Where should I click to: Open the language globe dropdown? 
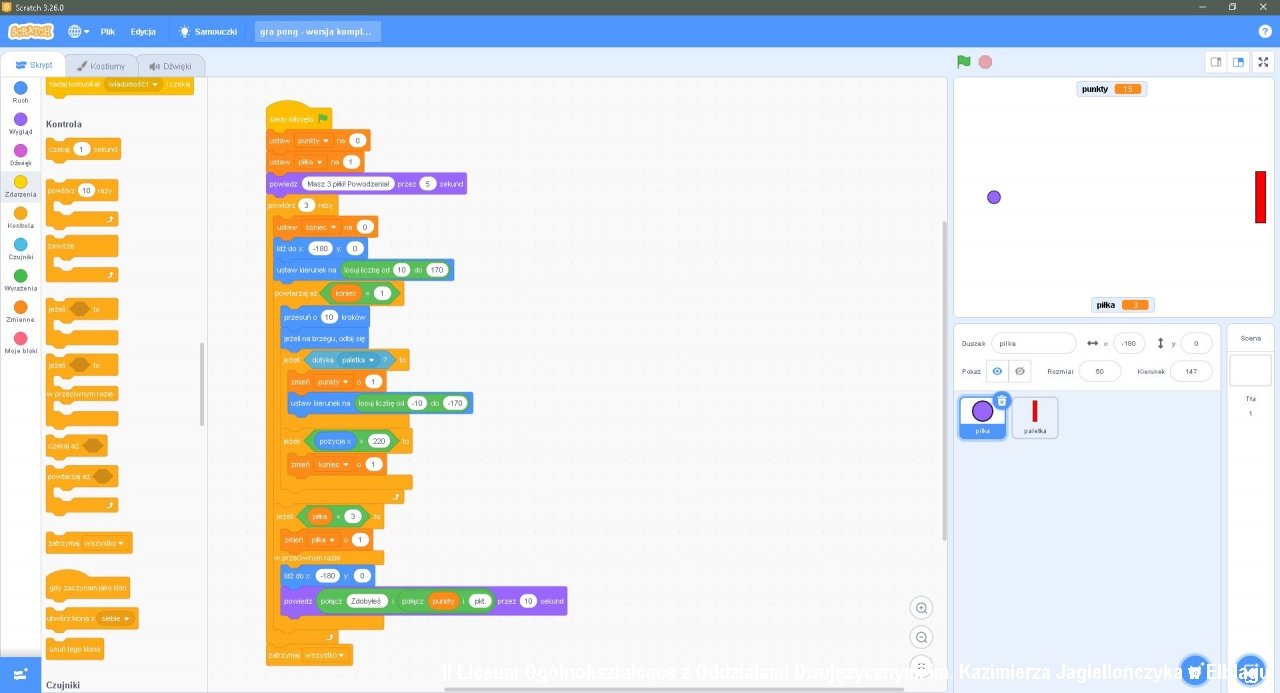tap(78, 31)
